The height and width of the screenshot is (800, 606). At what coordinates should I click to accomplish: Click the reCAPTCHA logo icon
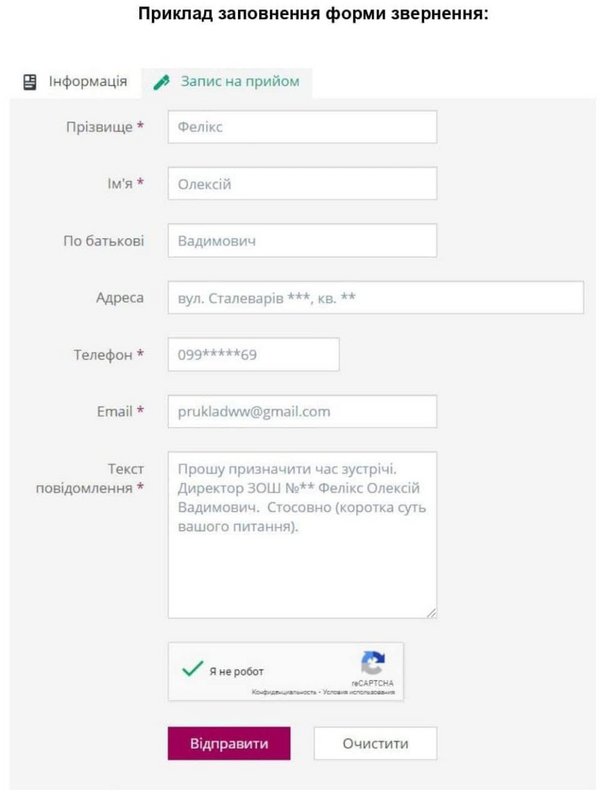(373, 663)
